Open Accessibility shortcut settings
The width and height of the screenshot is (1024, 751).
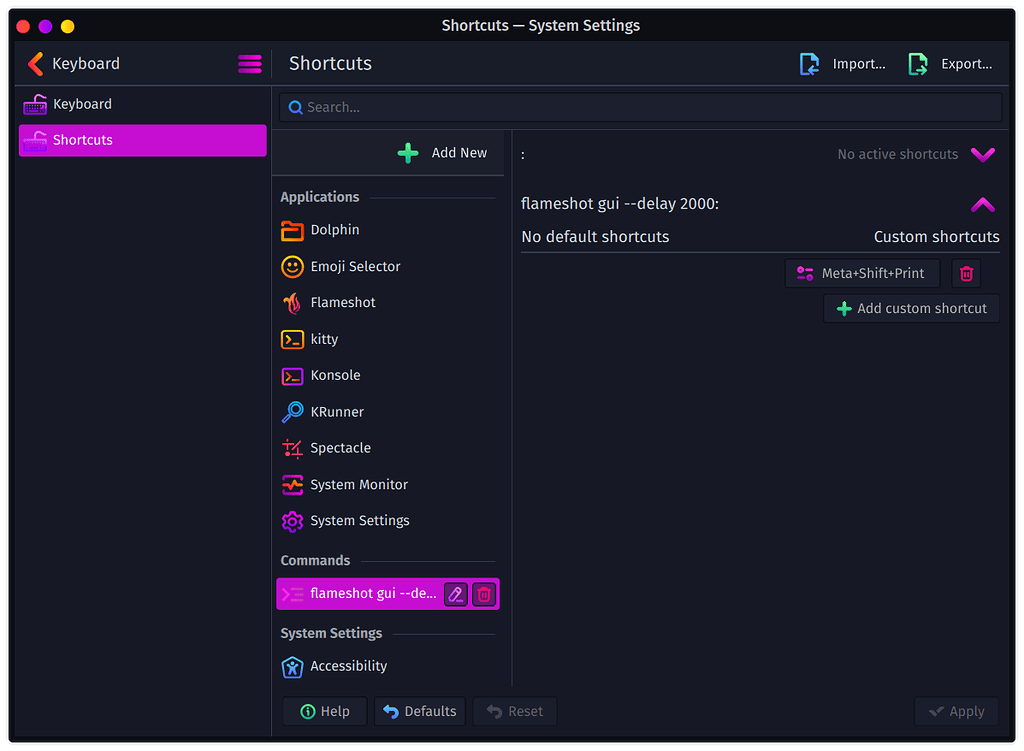348,666
